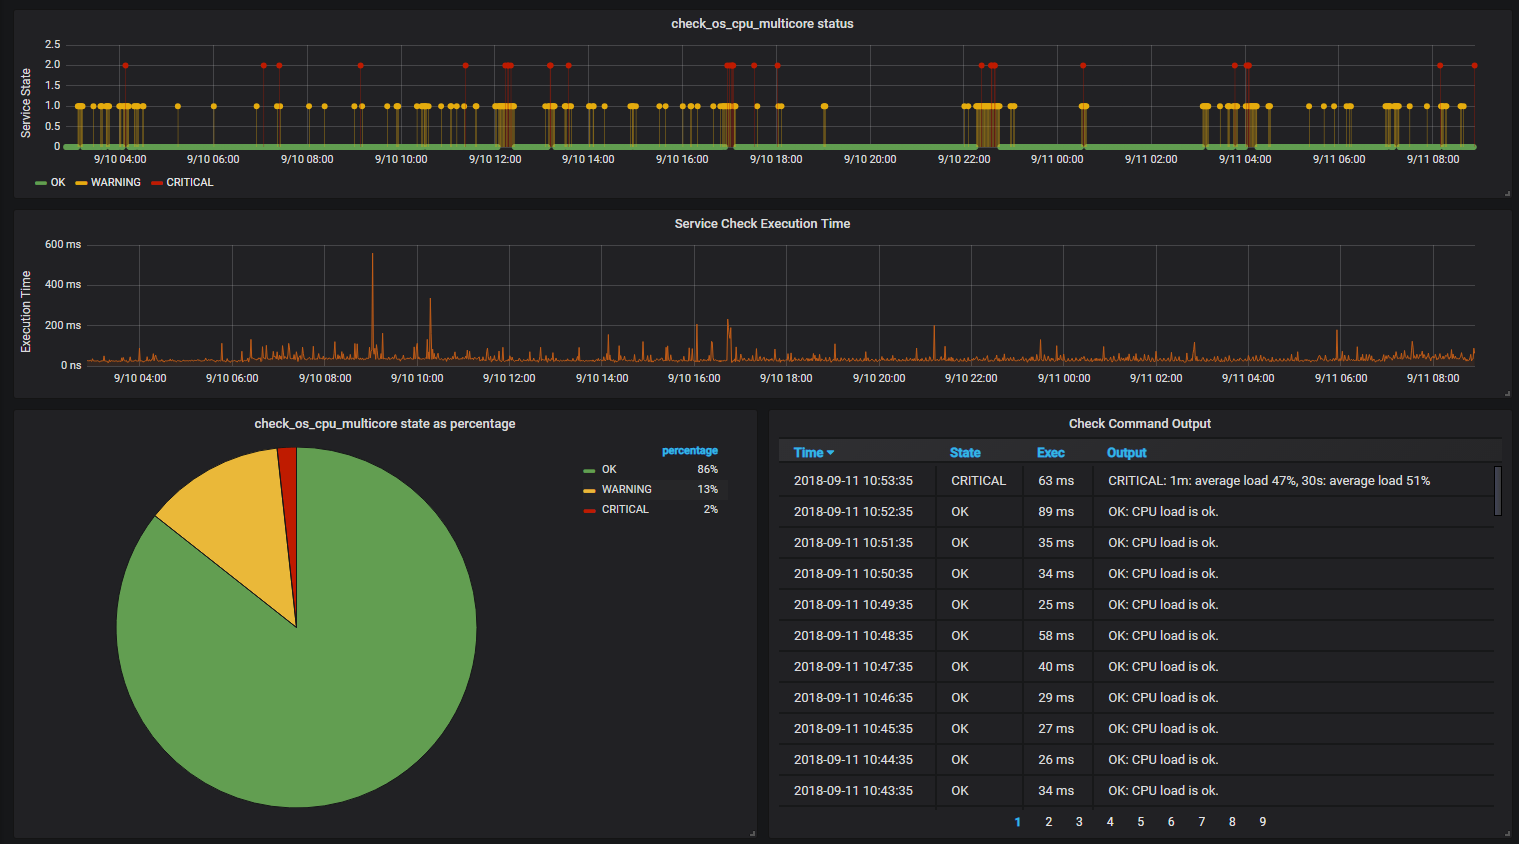Open Check Command Output panel title menu
Viewport: 1519px width, 844px height.
coord(1139,423)
